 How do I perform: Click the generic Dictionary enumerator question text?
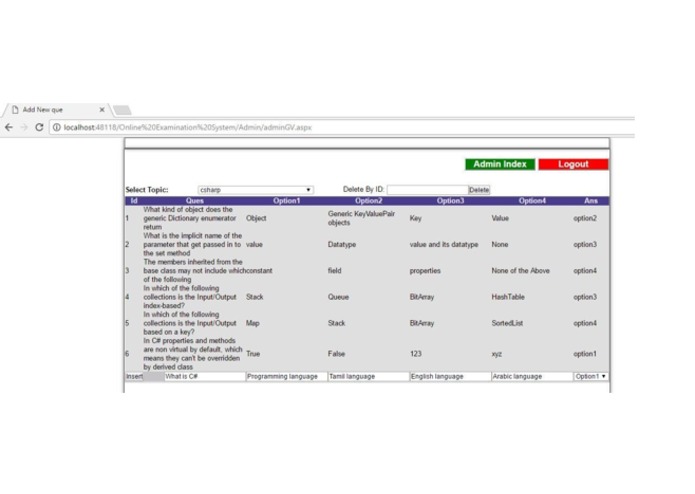coord(190,218)
